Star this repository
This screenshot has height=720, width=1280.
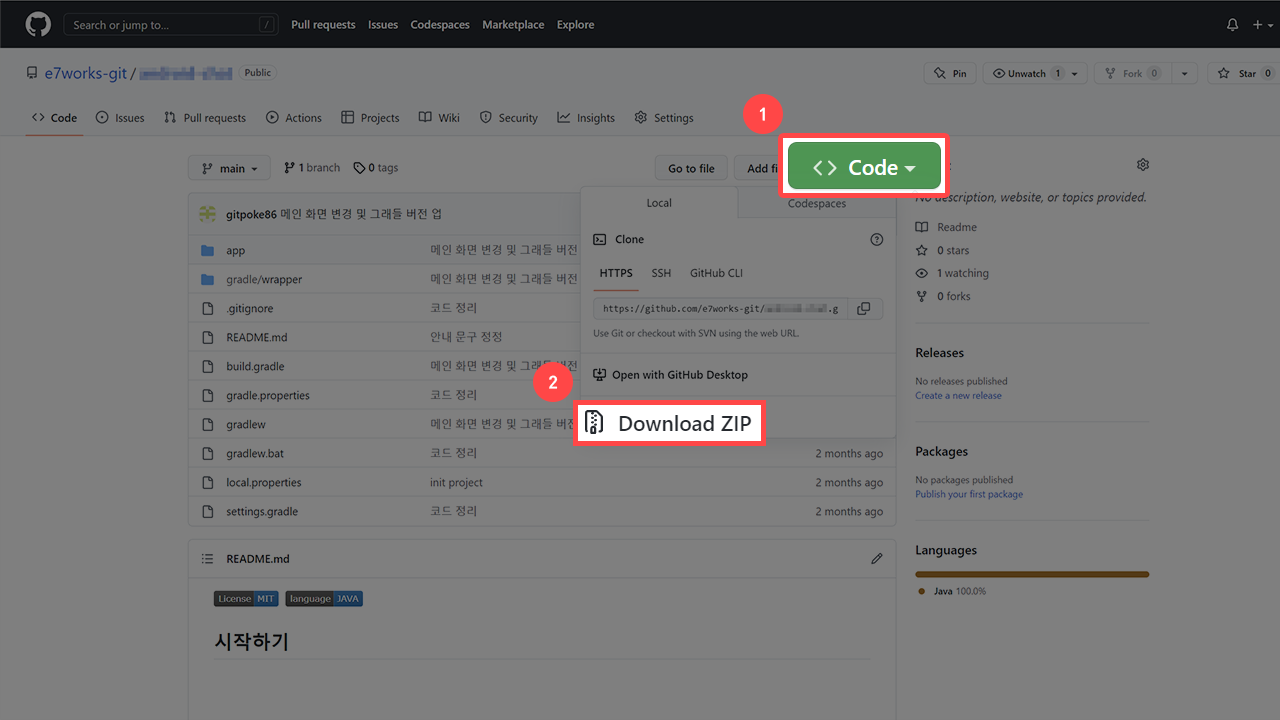1238,74
